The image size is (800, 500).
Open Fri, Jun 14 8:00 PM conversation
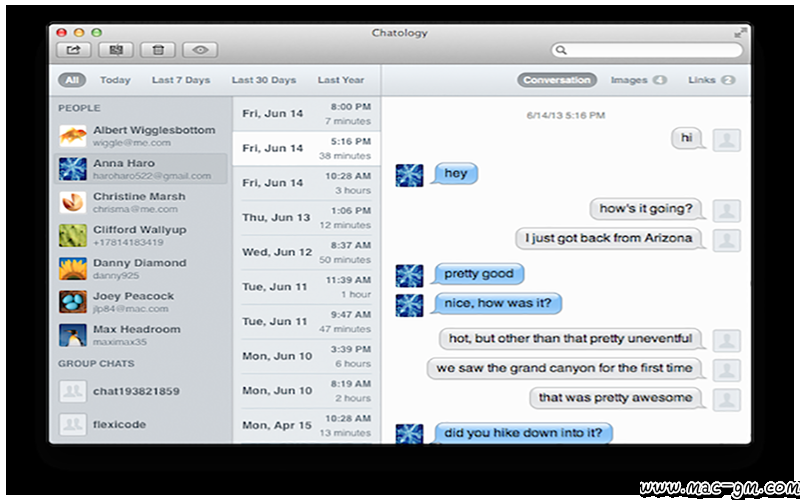click(x=307, y=114)
